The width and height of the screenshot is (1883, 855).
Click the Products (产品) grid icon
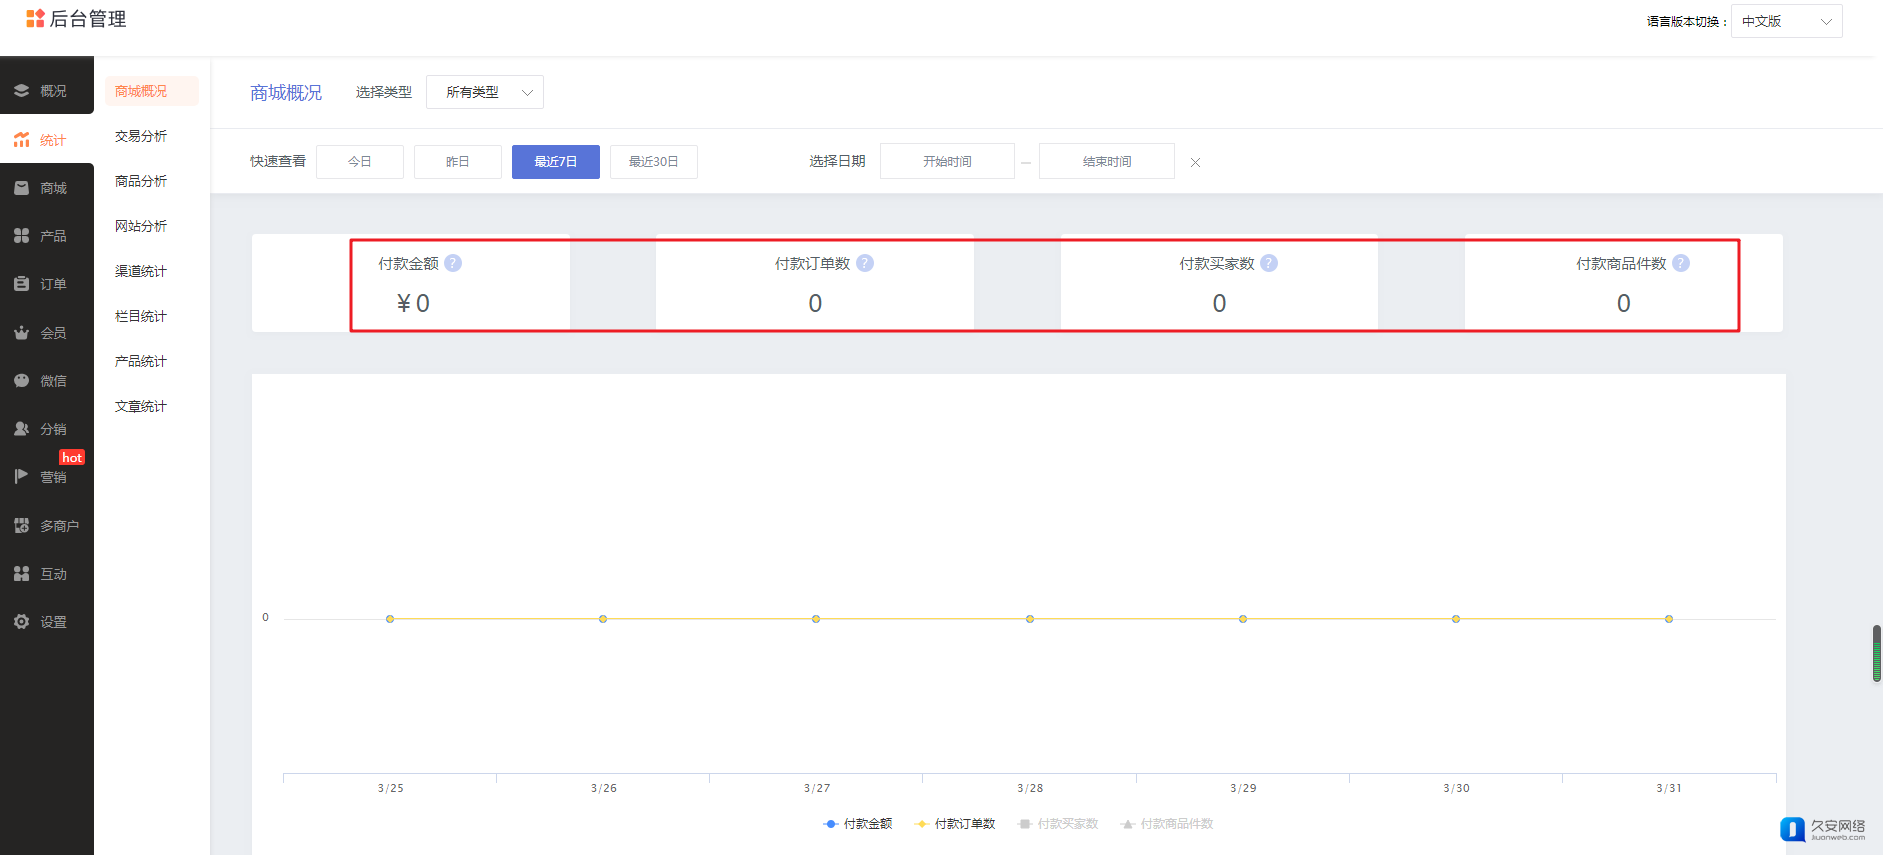(21, 236)
